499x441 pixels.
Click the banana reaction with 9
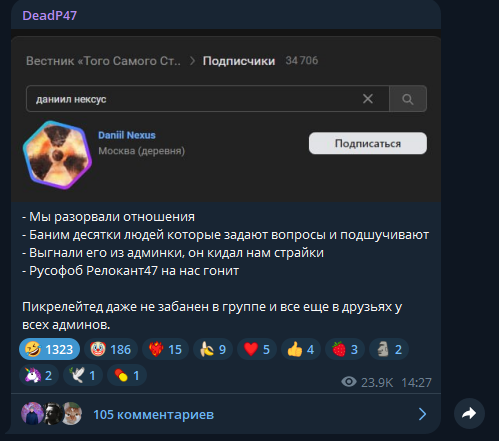pyautogui.click(x=213, y=349)
